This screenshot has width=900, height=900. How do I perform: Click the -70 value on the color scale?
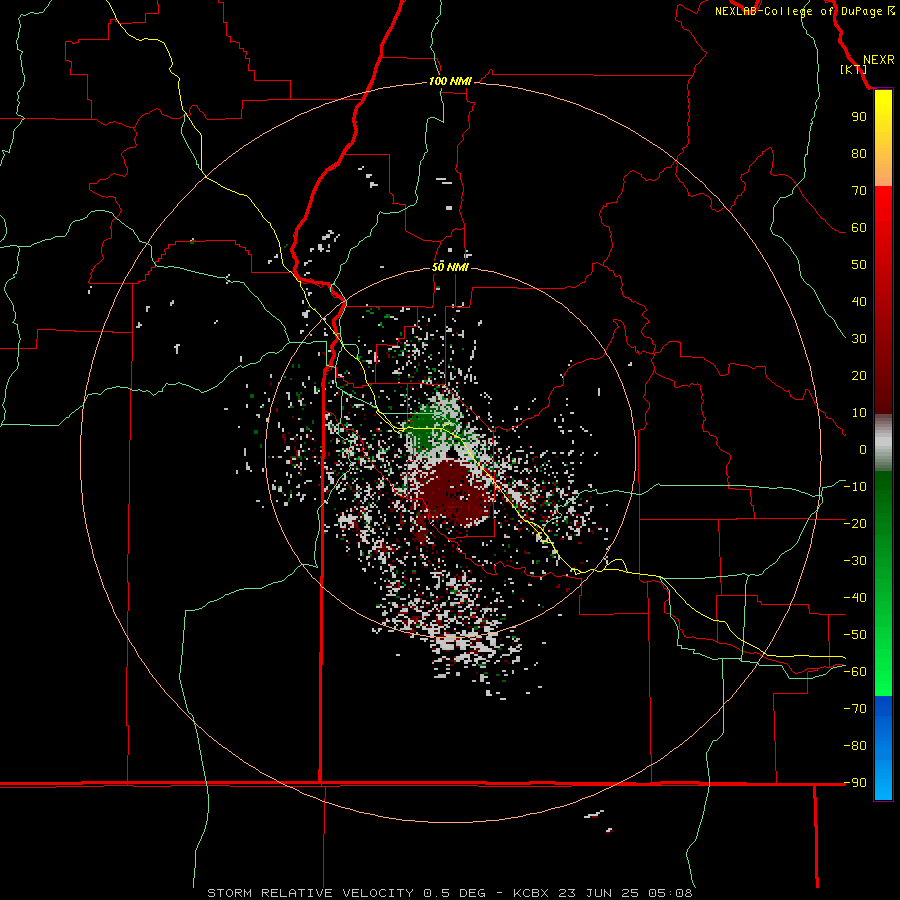tap(855, 709)
